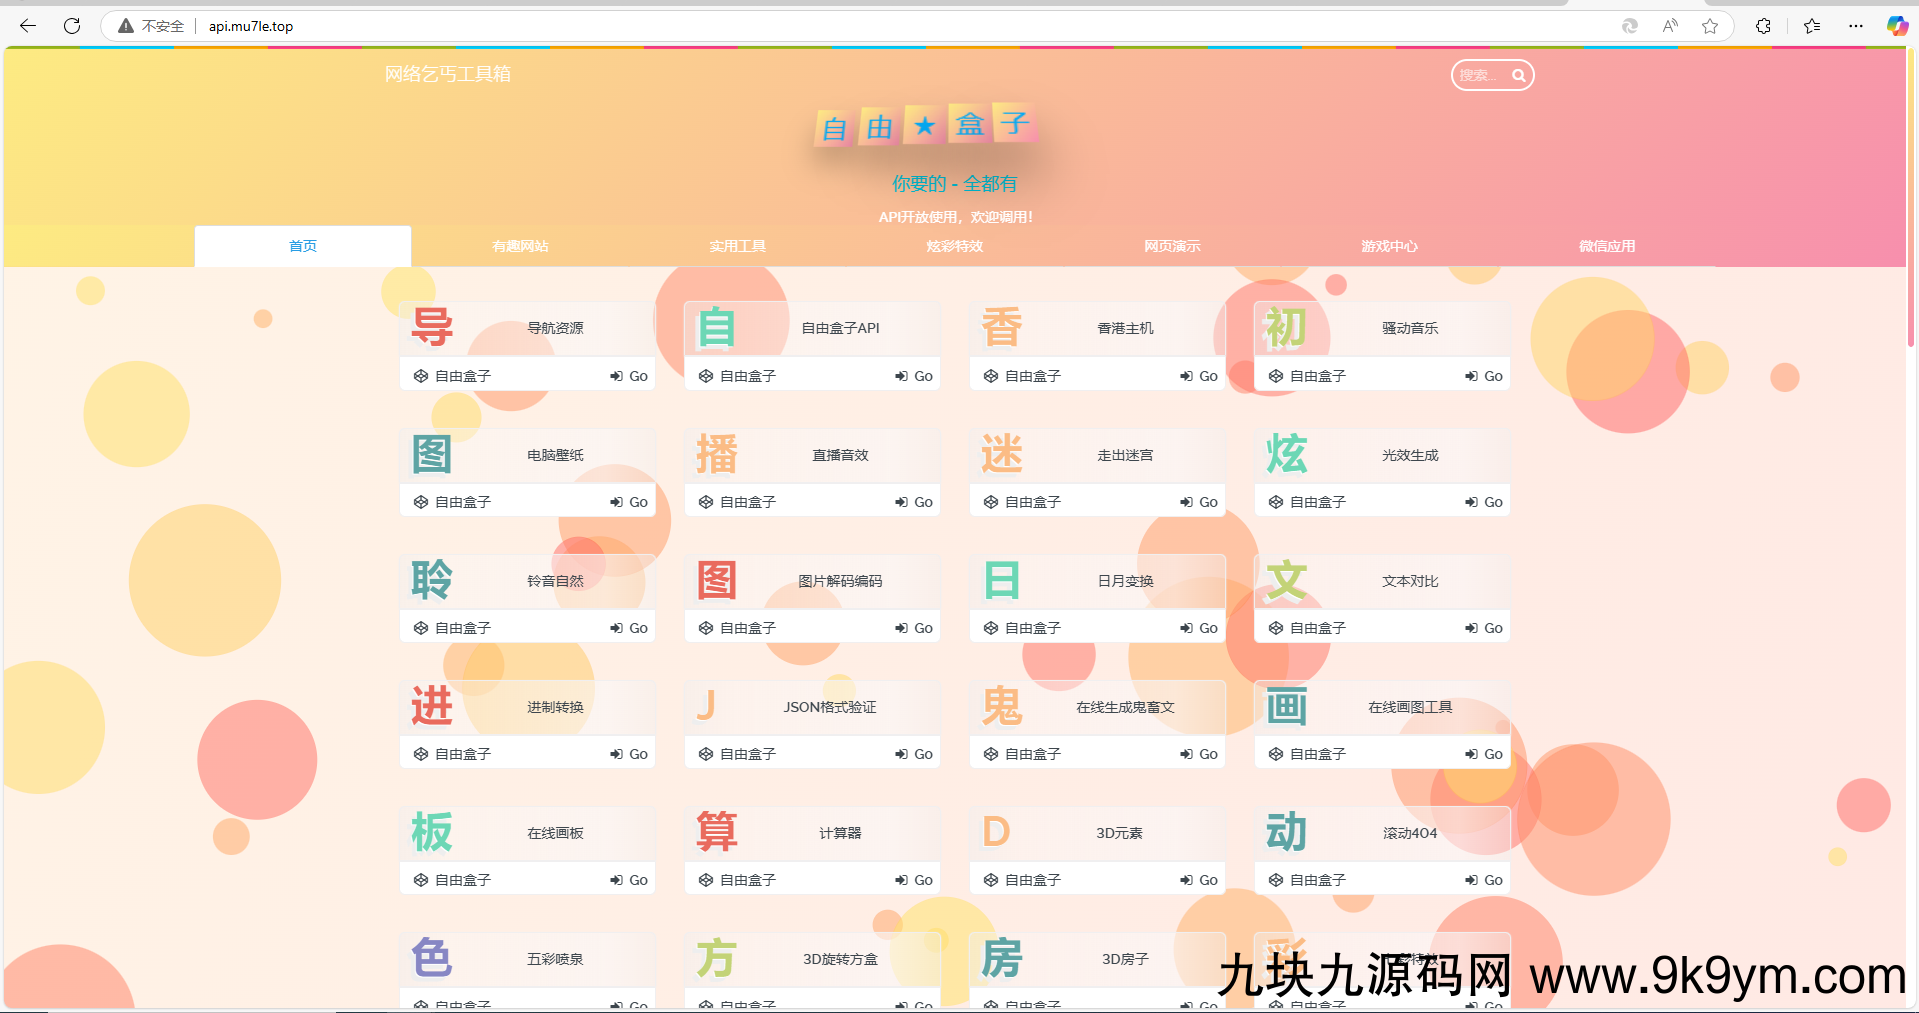Click the D icon of 3D元素 card
1919x1013 pixels.
pyautogui.click(x=996, y=832)
